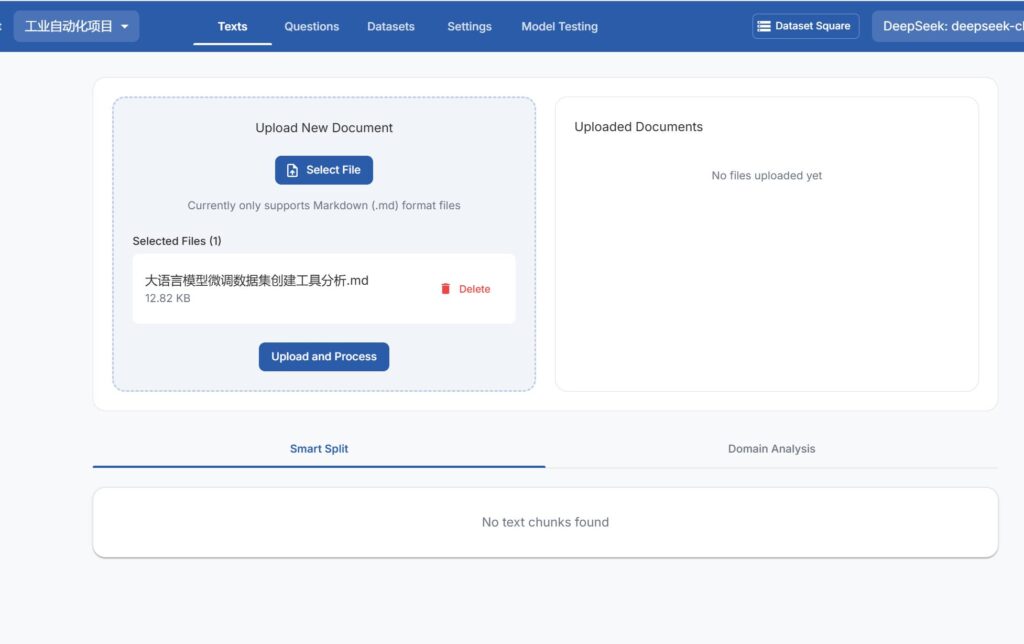Open the Questions tab

click(311, 26)
